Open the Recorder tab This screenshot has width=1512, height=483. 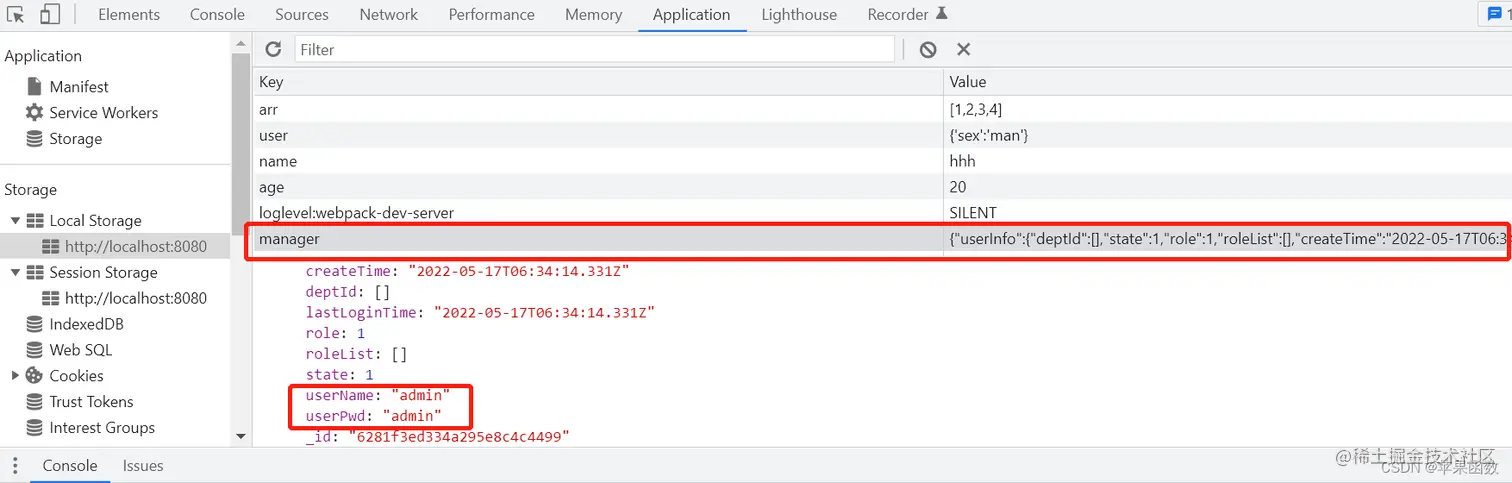907,14
